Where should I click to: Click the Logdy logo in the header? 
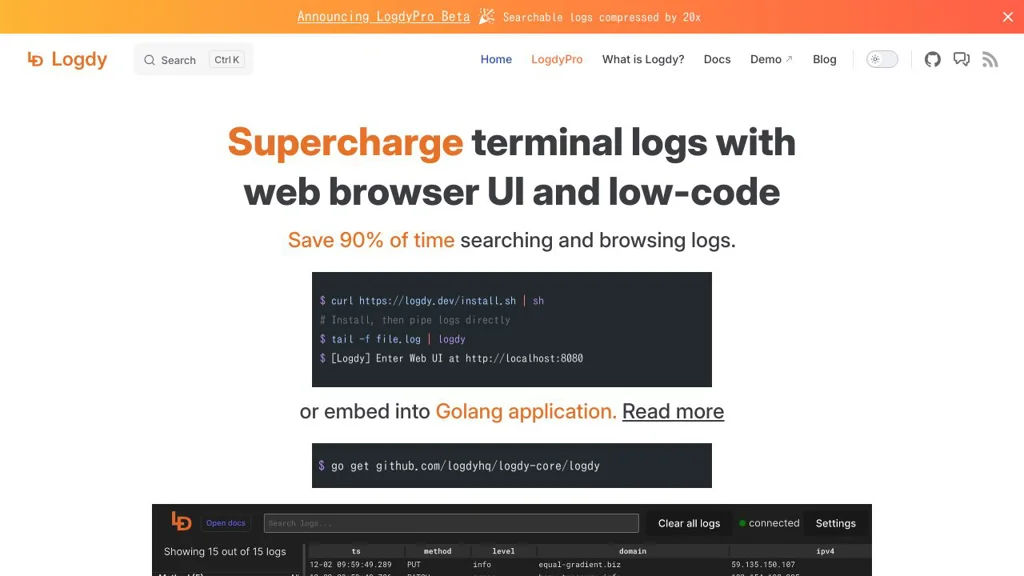coord(67,59)
